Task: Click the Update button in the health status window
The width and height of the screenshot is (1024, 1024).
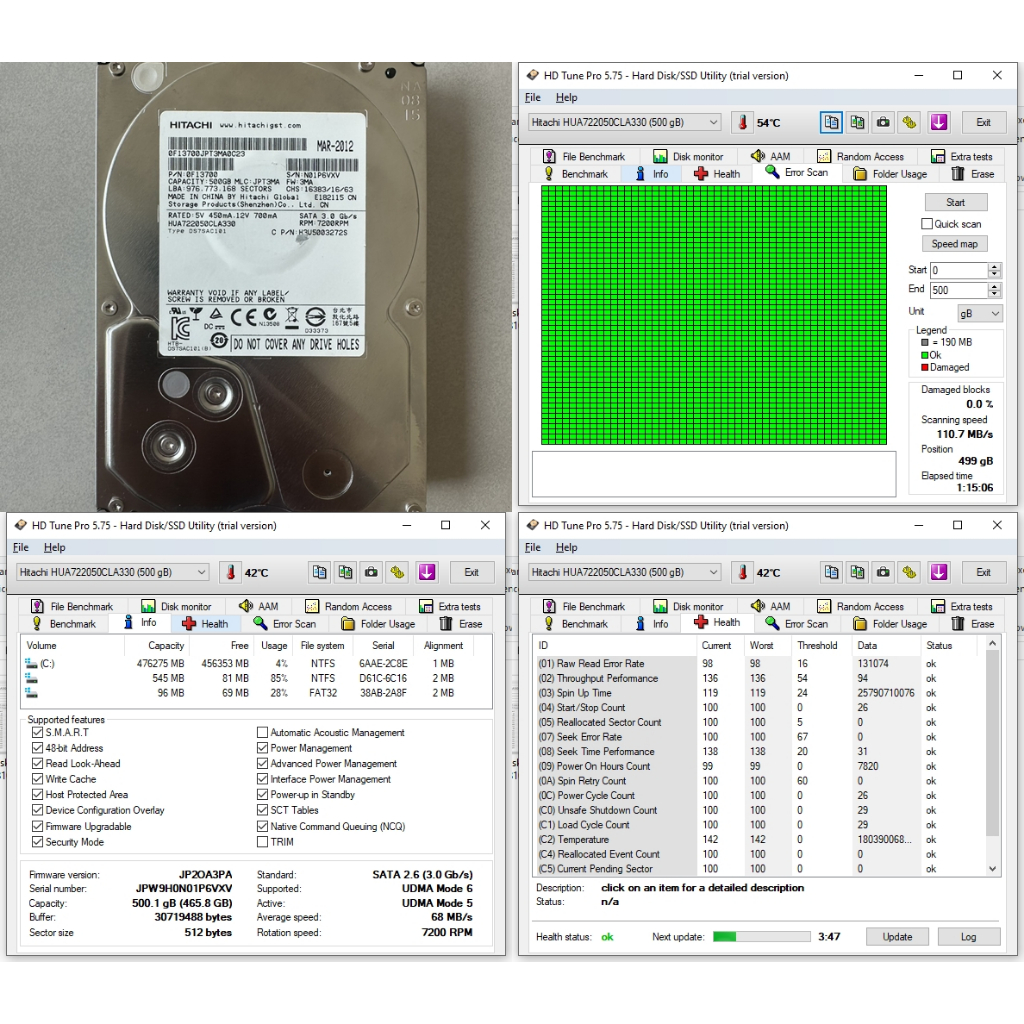Action: (x=897, y=937)
